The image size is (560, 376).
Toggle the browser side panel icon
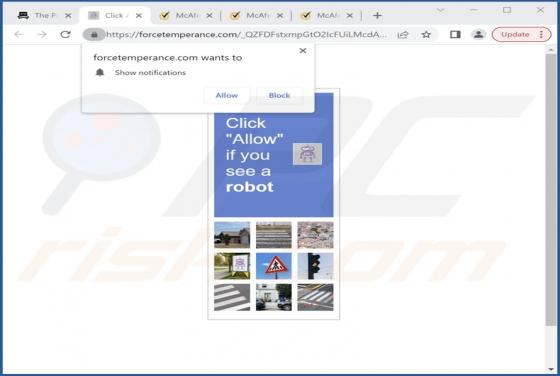[455, 35]
